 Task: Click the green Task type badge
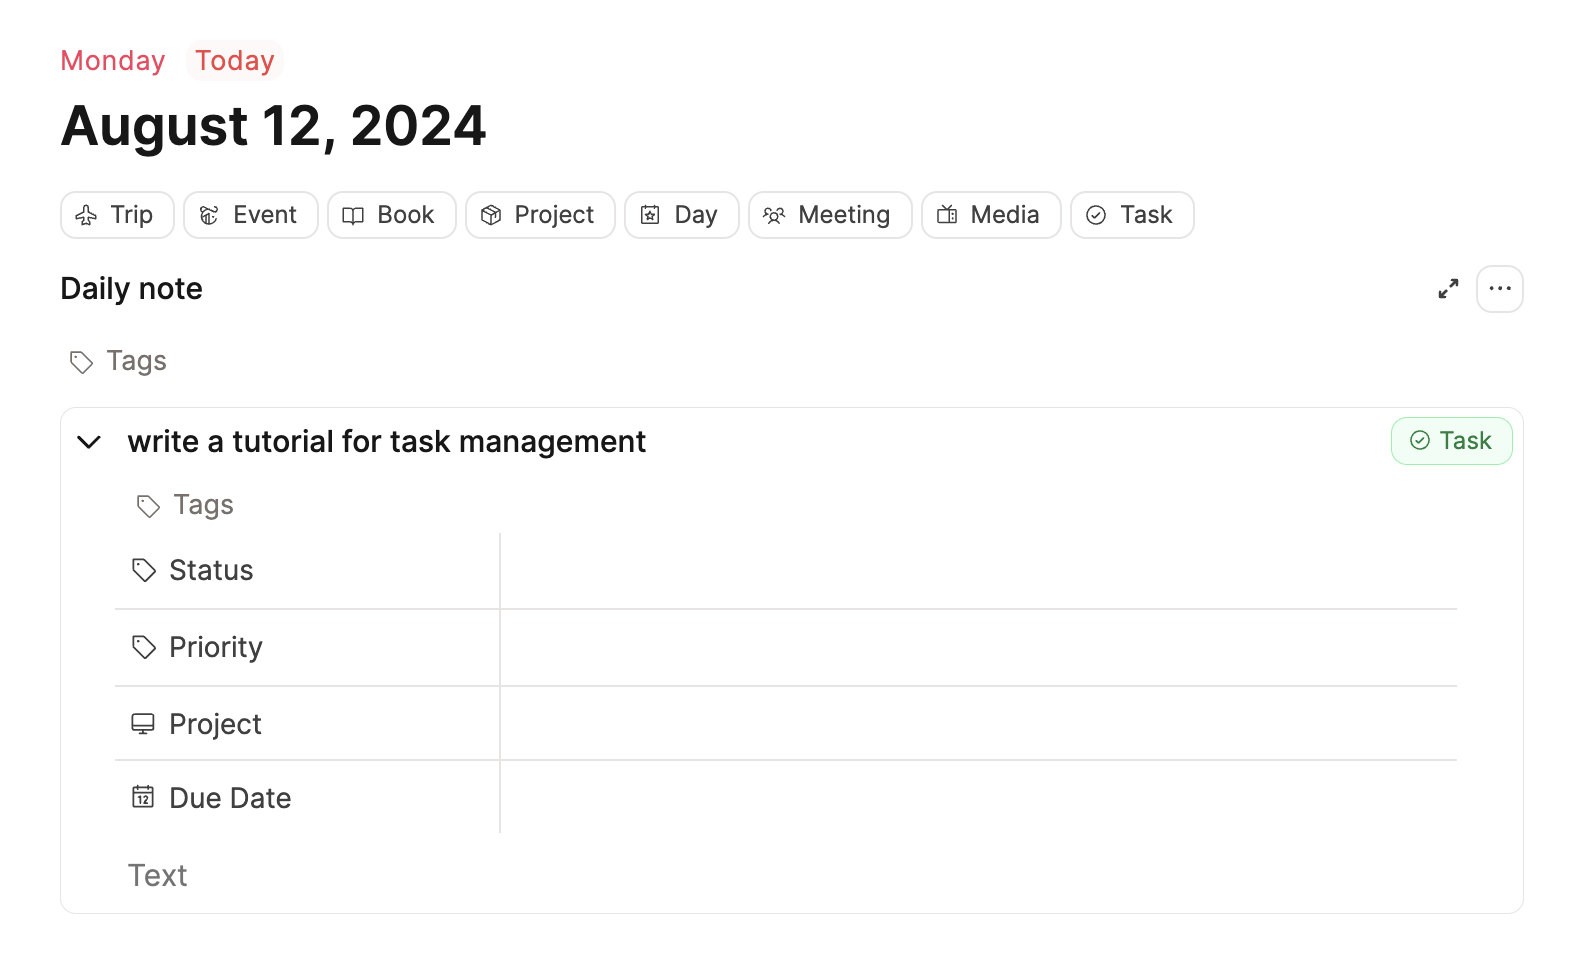[1451, 441]
